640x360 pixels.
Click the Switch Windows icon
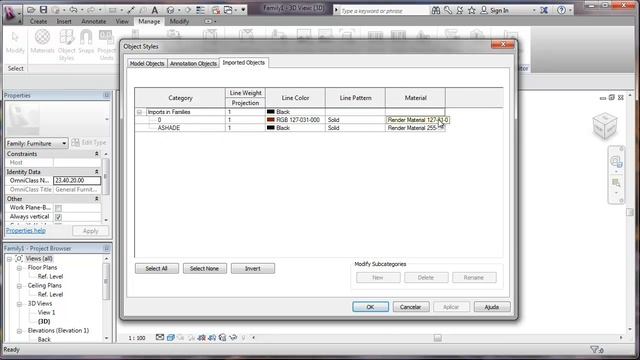[228, 10]
